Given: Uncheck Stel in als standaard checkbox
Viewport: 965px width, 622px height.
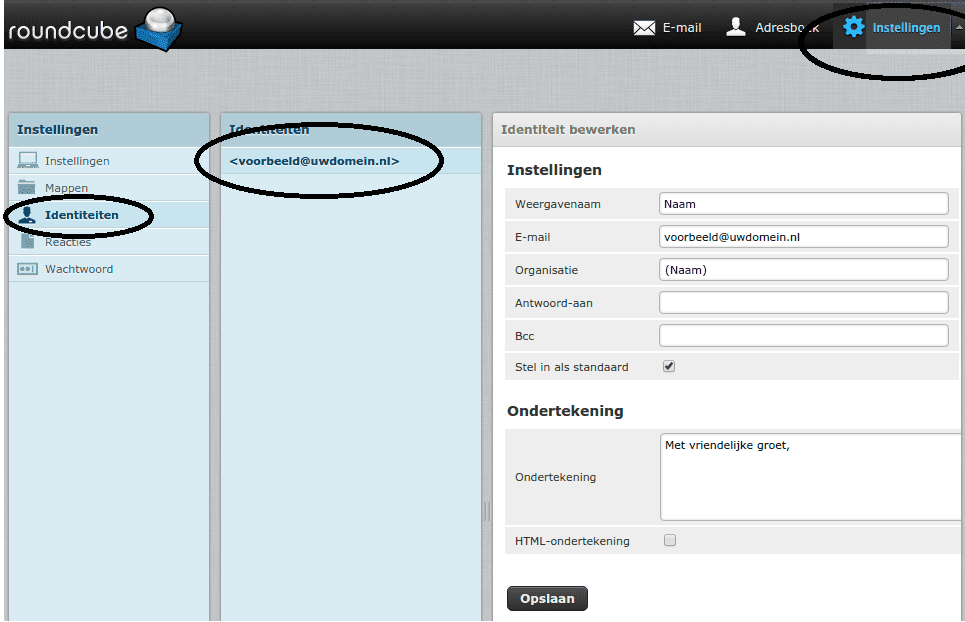Looking at the screenshot, I should [669, 367].
